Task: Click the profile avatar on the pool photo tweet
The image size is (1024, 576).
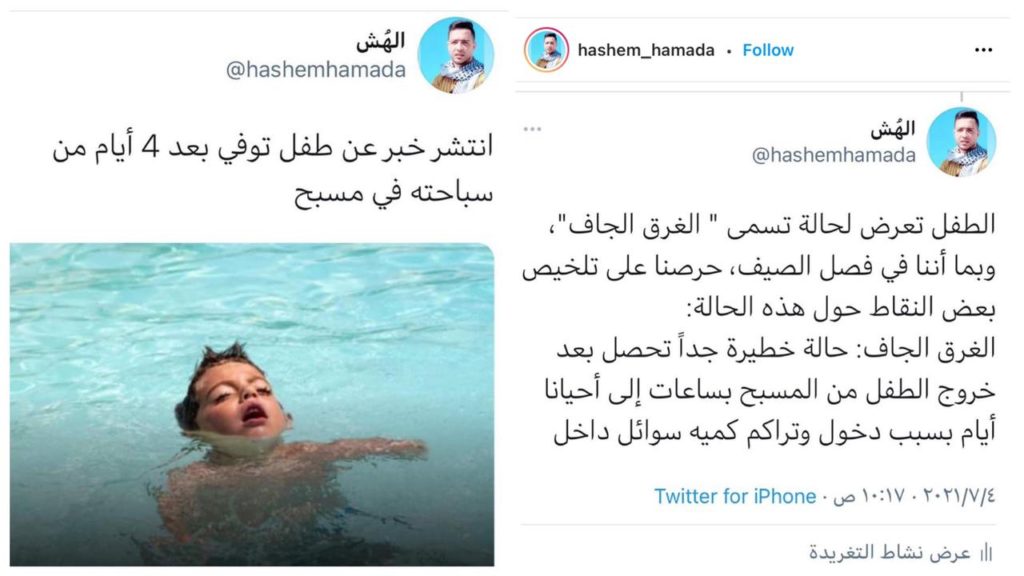Action: (x=455, y=56)
